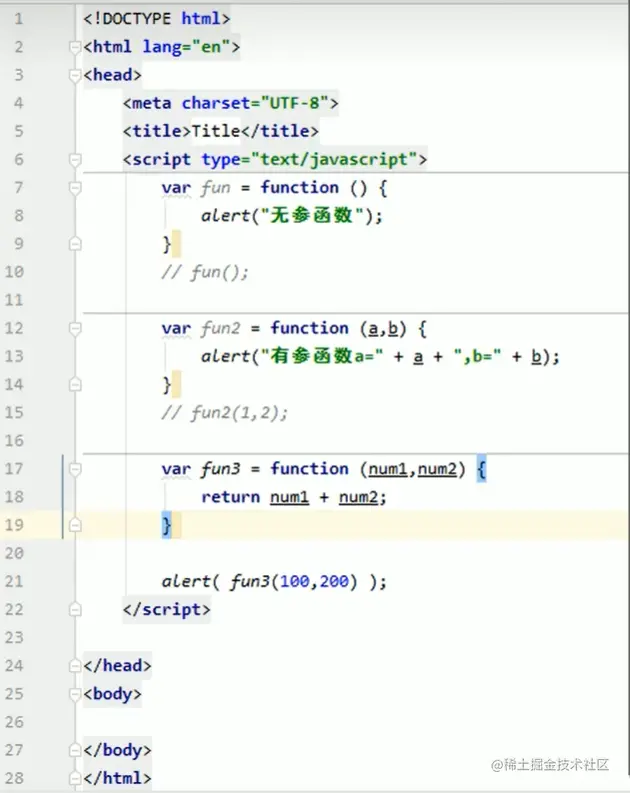This screenshot has height=793, width=630.
Task: Click fold end marker on line 19
Action: (x=75, y=525)
